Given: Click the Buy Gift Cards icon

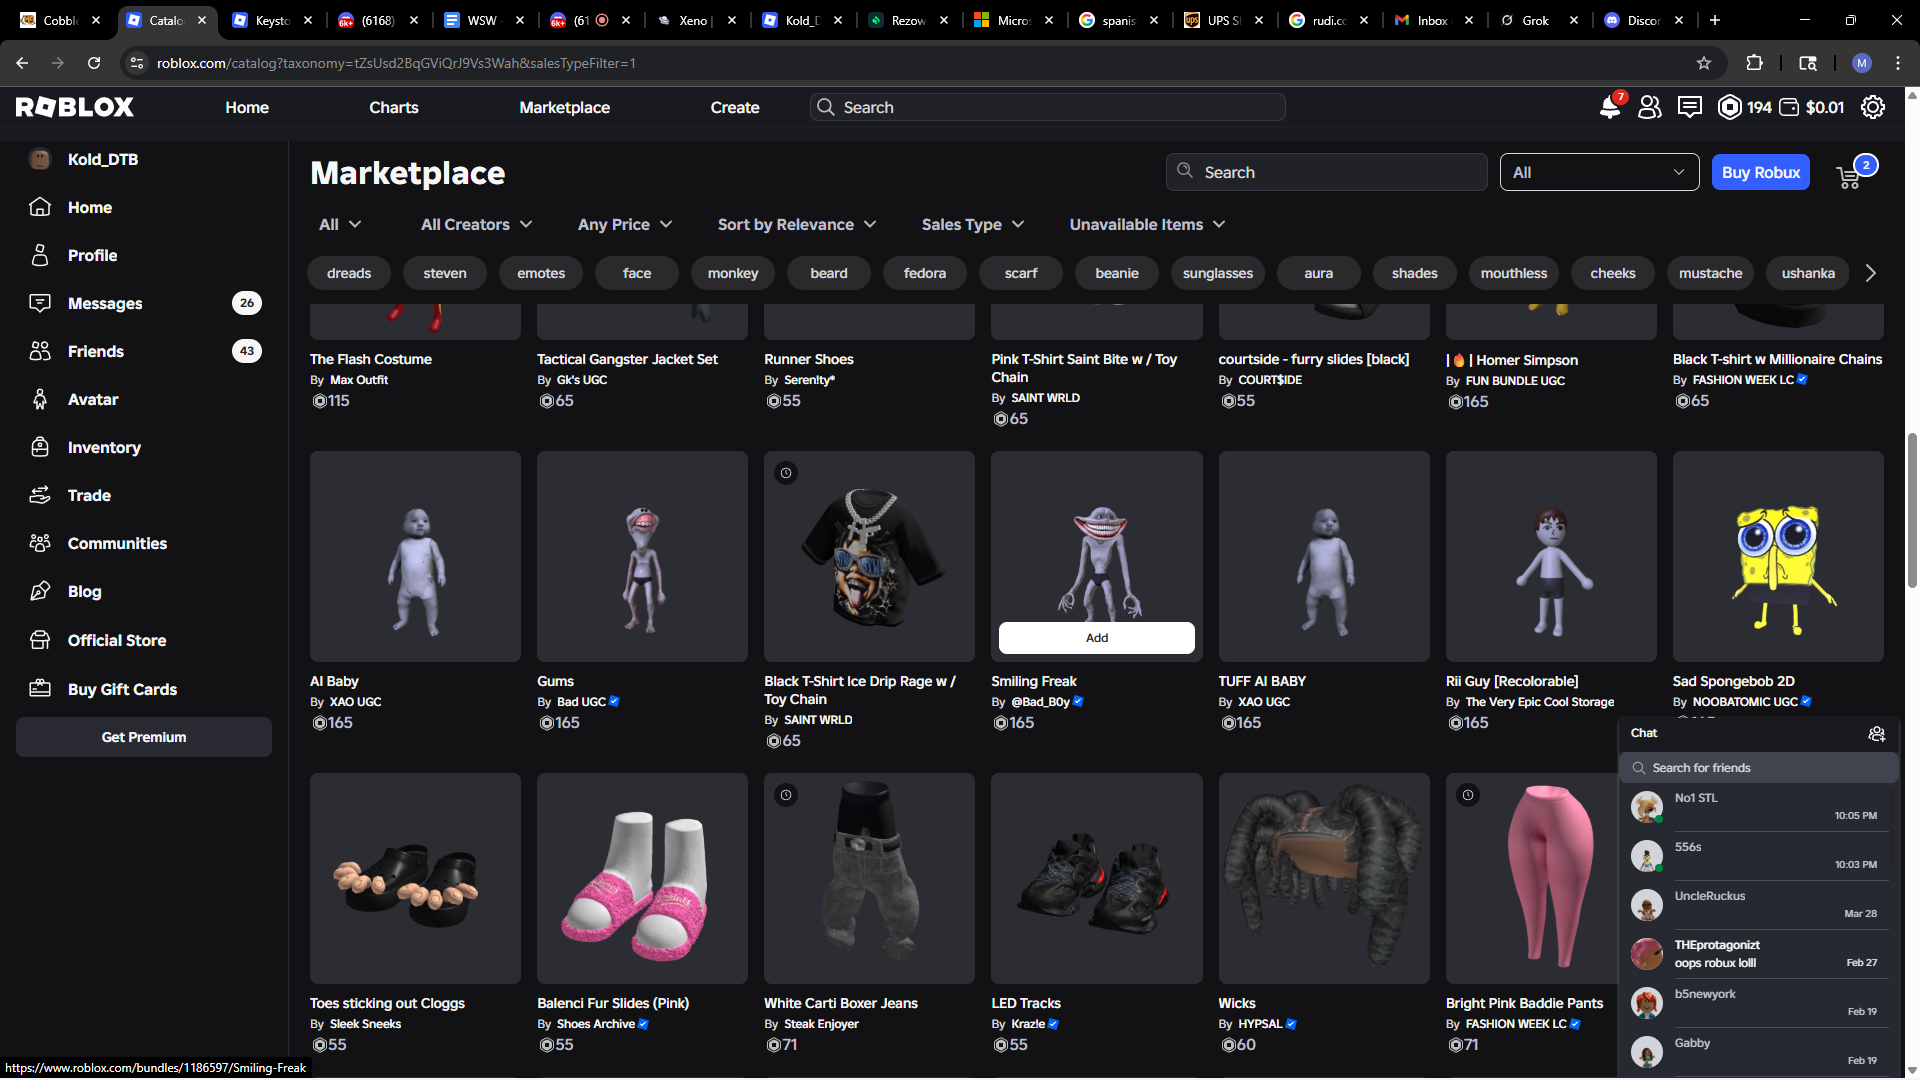Looking at the screenshot, I should point(40,689).
